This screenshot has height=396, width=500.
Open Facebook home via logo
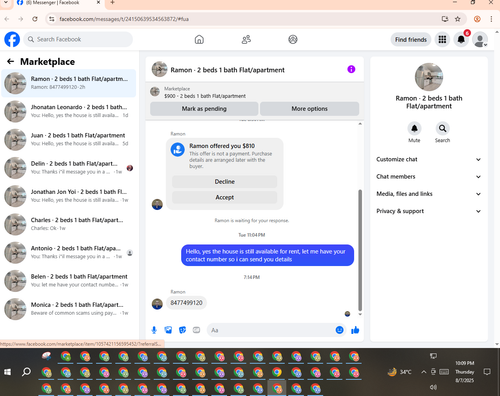point(12,39)
